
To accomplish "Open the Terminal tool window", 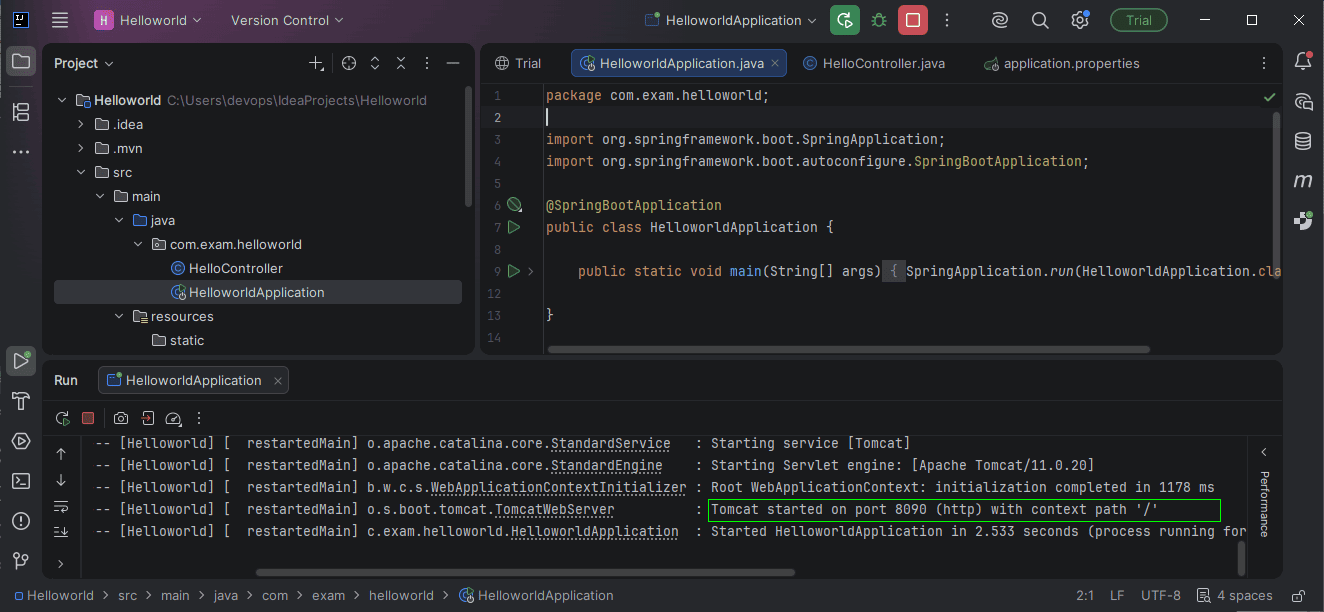I will [20, 480].
